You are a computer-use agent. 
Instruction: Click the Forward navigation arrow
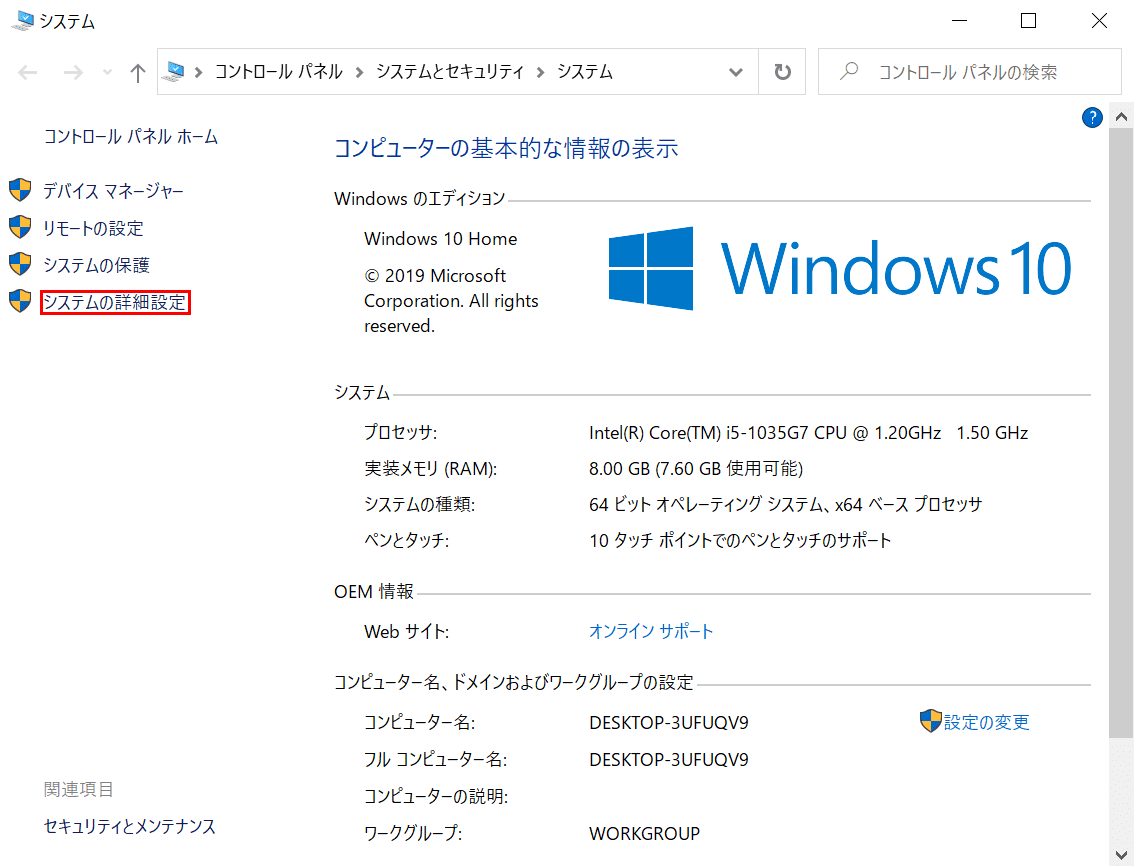[x=73, y=72]
